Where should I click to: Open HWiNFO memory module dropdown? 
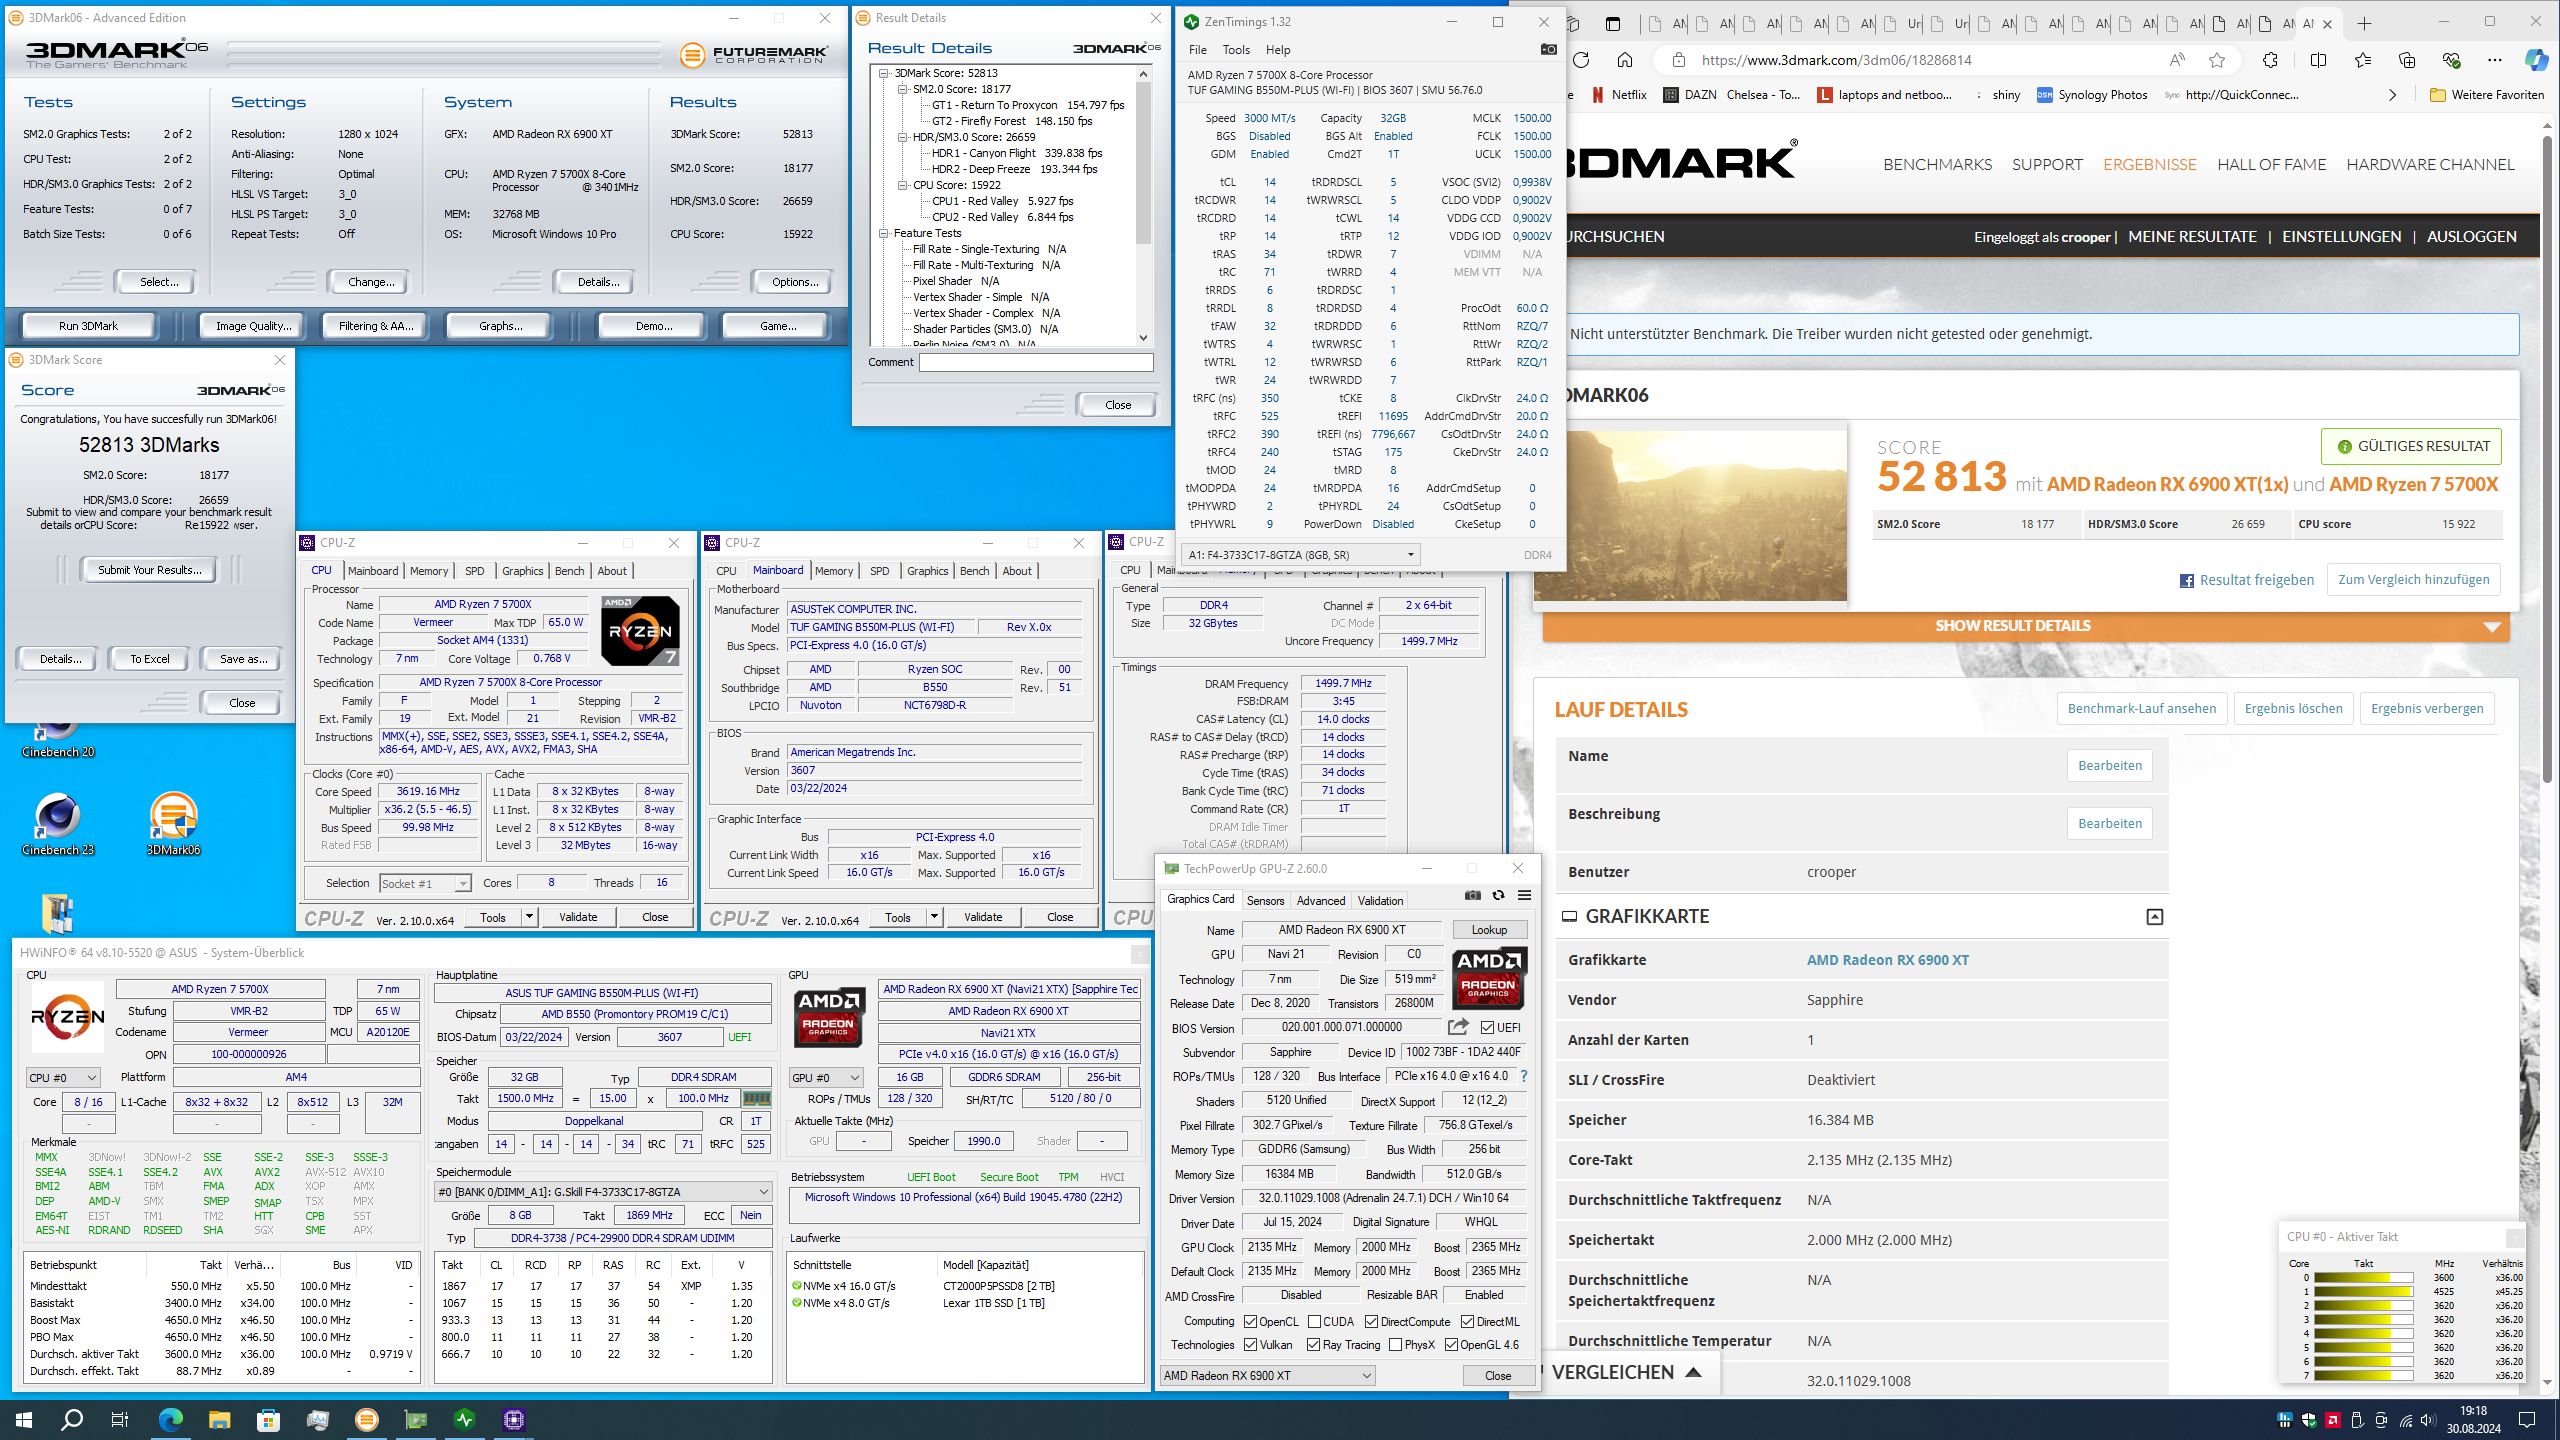(x=603, y=1191)
